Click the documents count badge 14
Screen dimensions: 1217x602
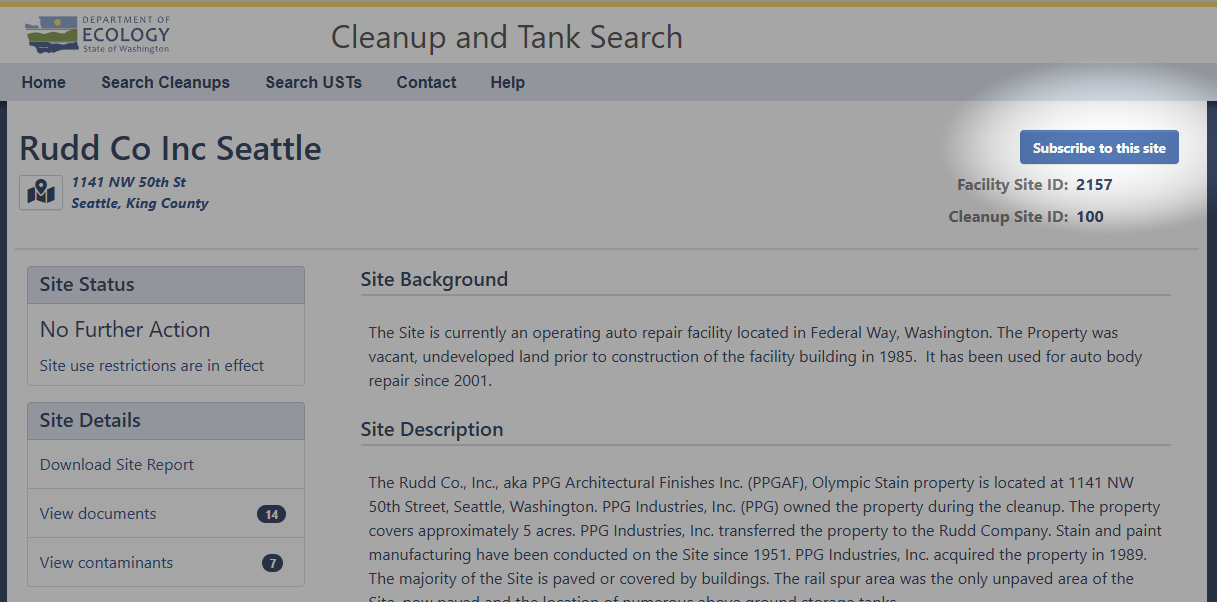(x=271, y=514)
